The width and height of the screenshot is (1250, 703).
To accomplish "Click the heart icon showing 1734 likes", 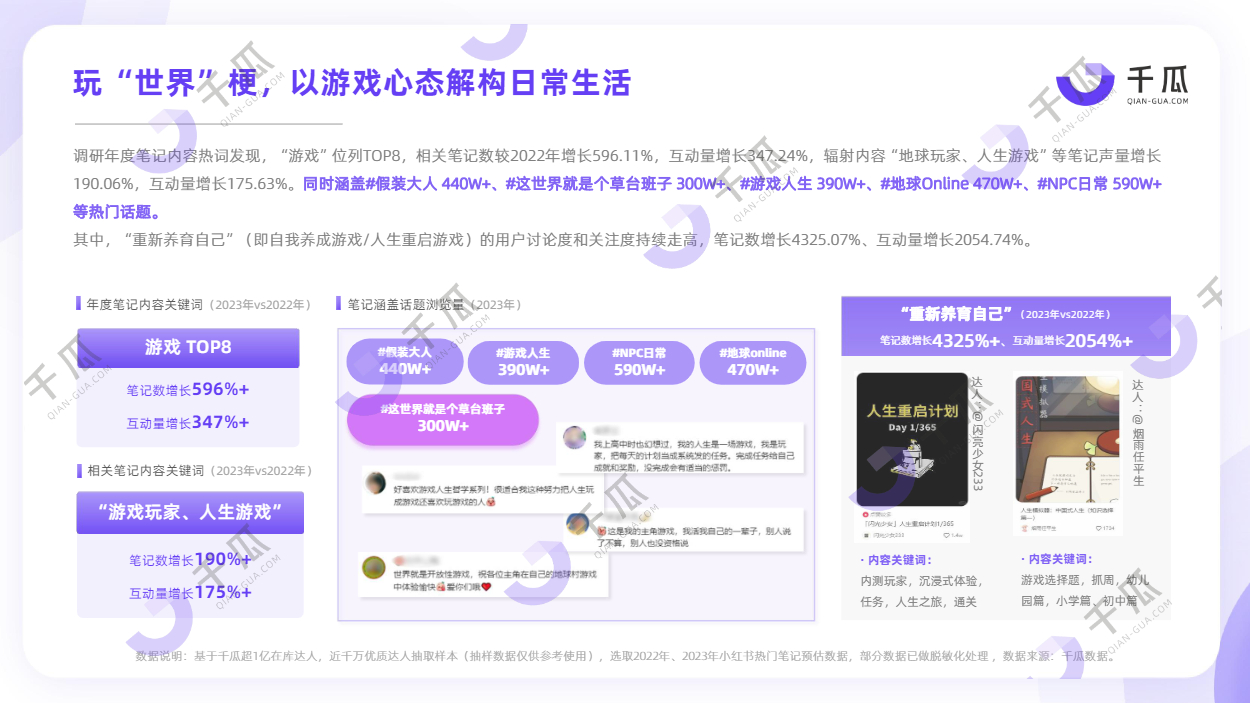I will (x=1099, y=528).
